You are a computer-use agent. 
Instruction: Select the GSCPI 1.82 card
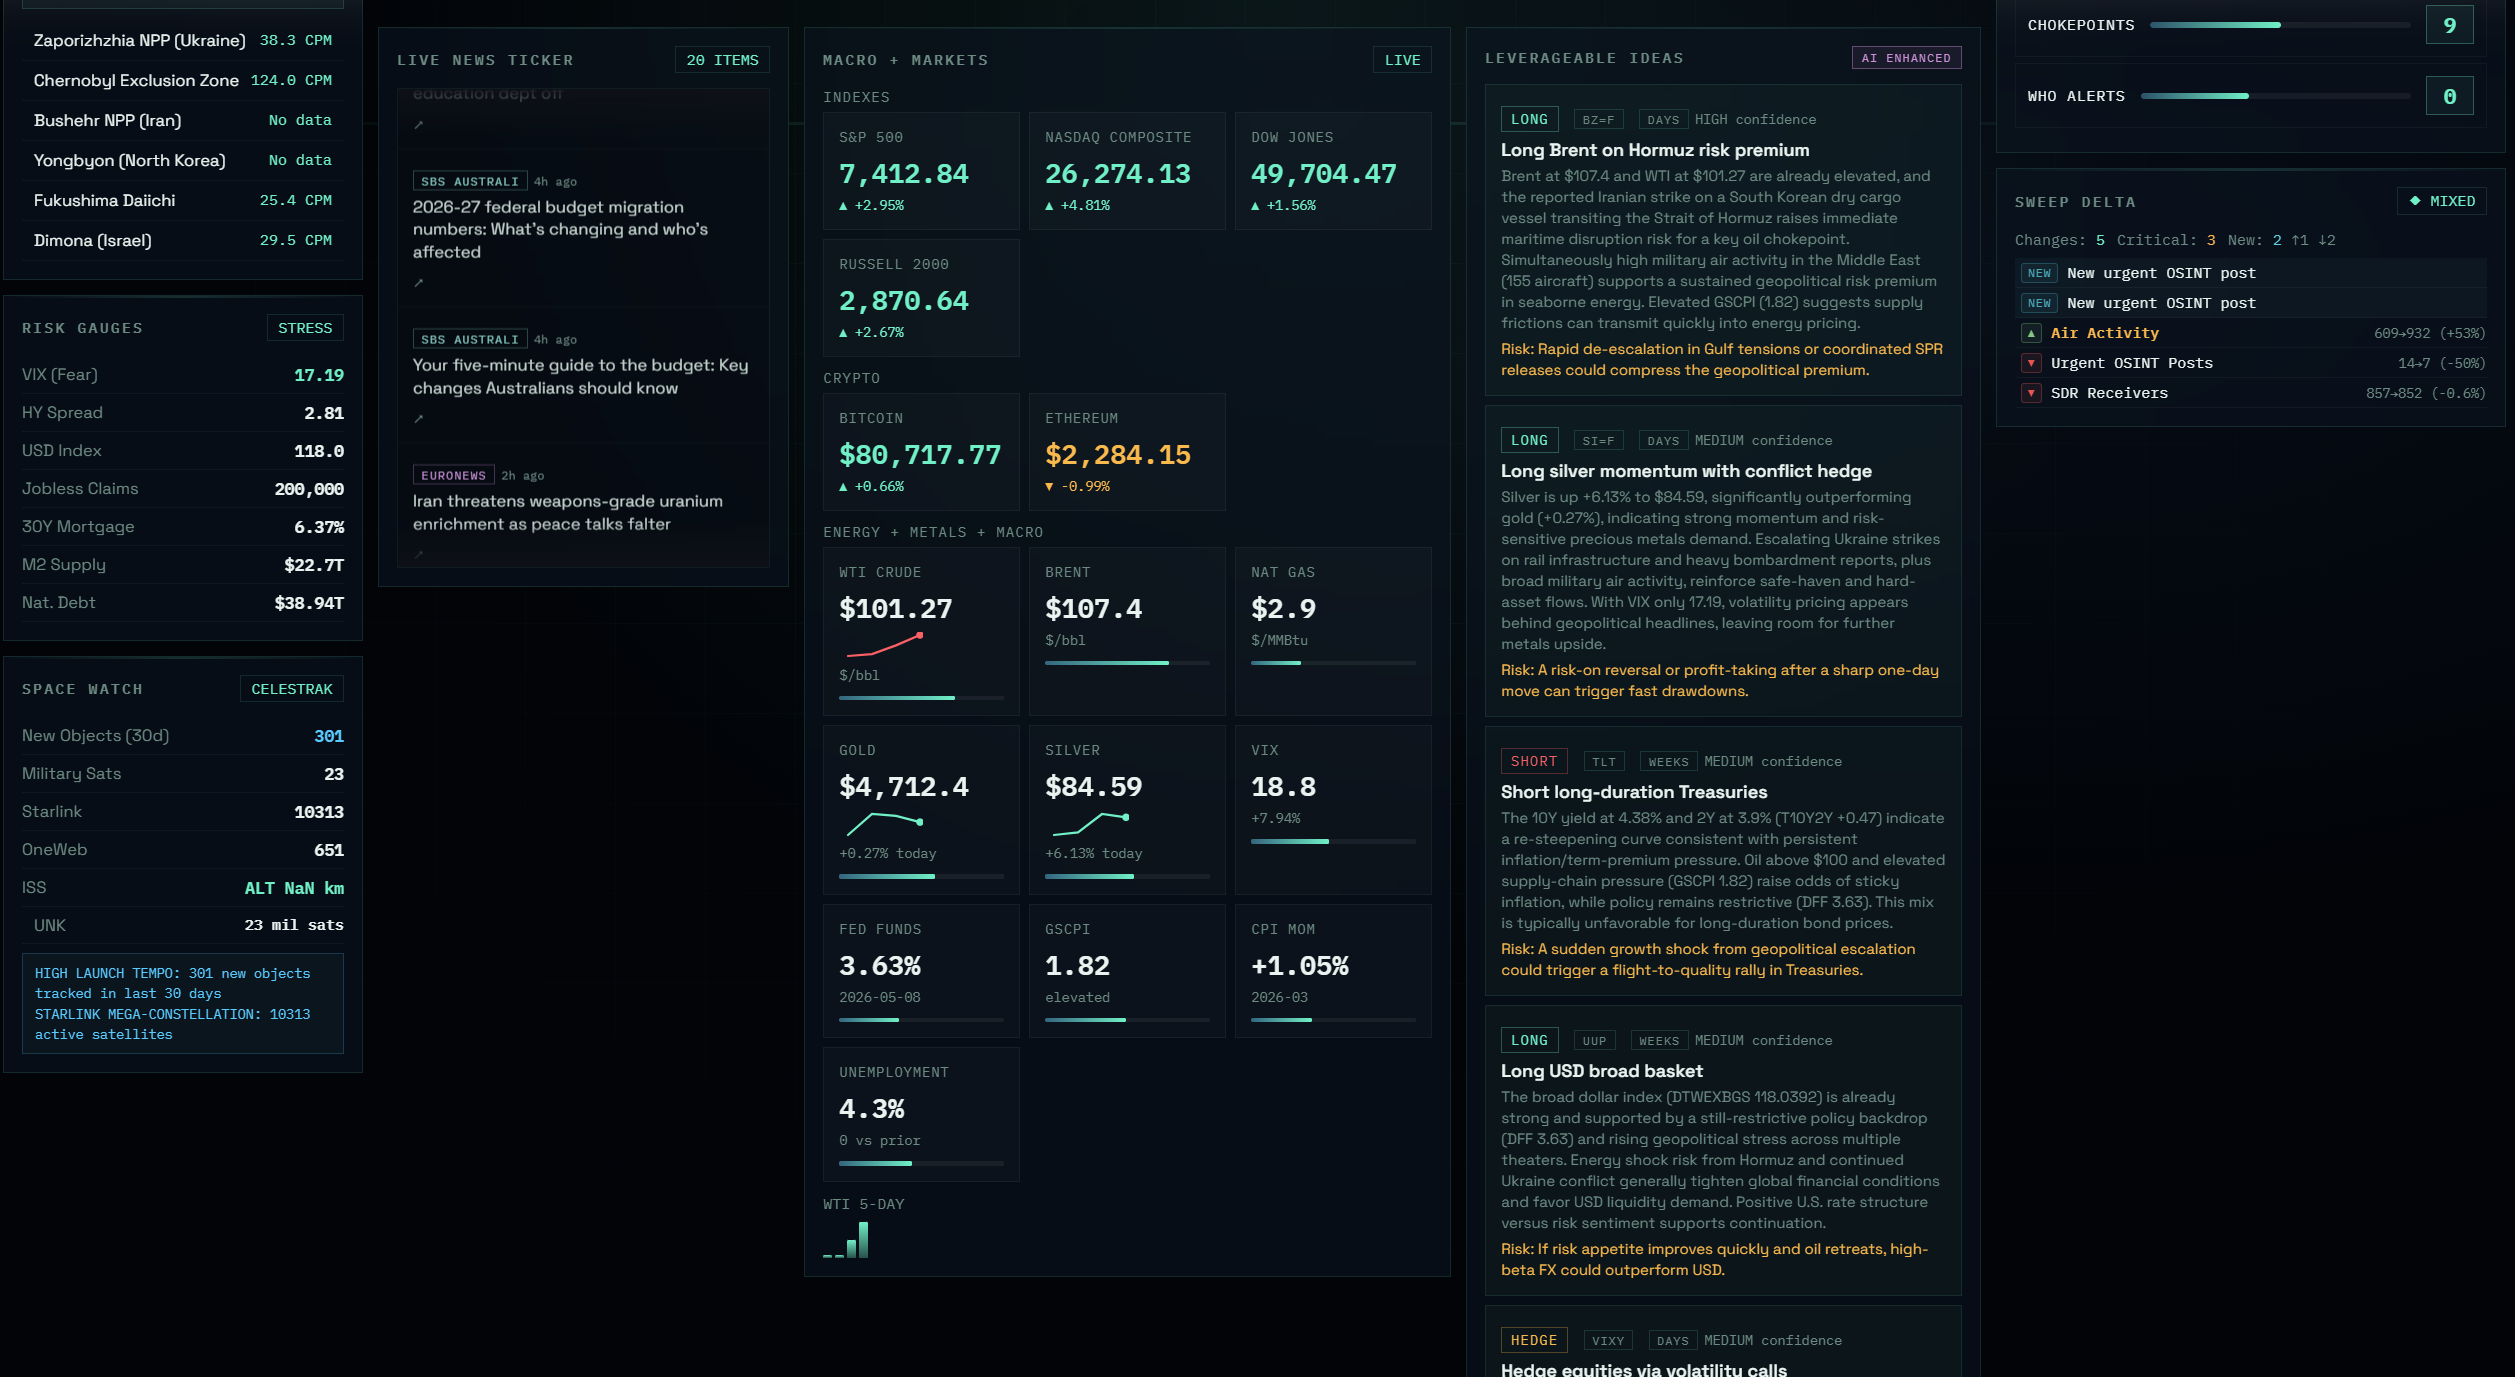(1127, 971)
